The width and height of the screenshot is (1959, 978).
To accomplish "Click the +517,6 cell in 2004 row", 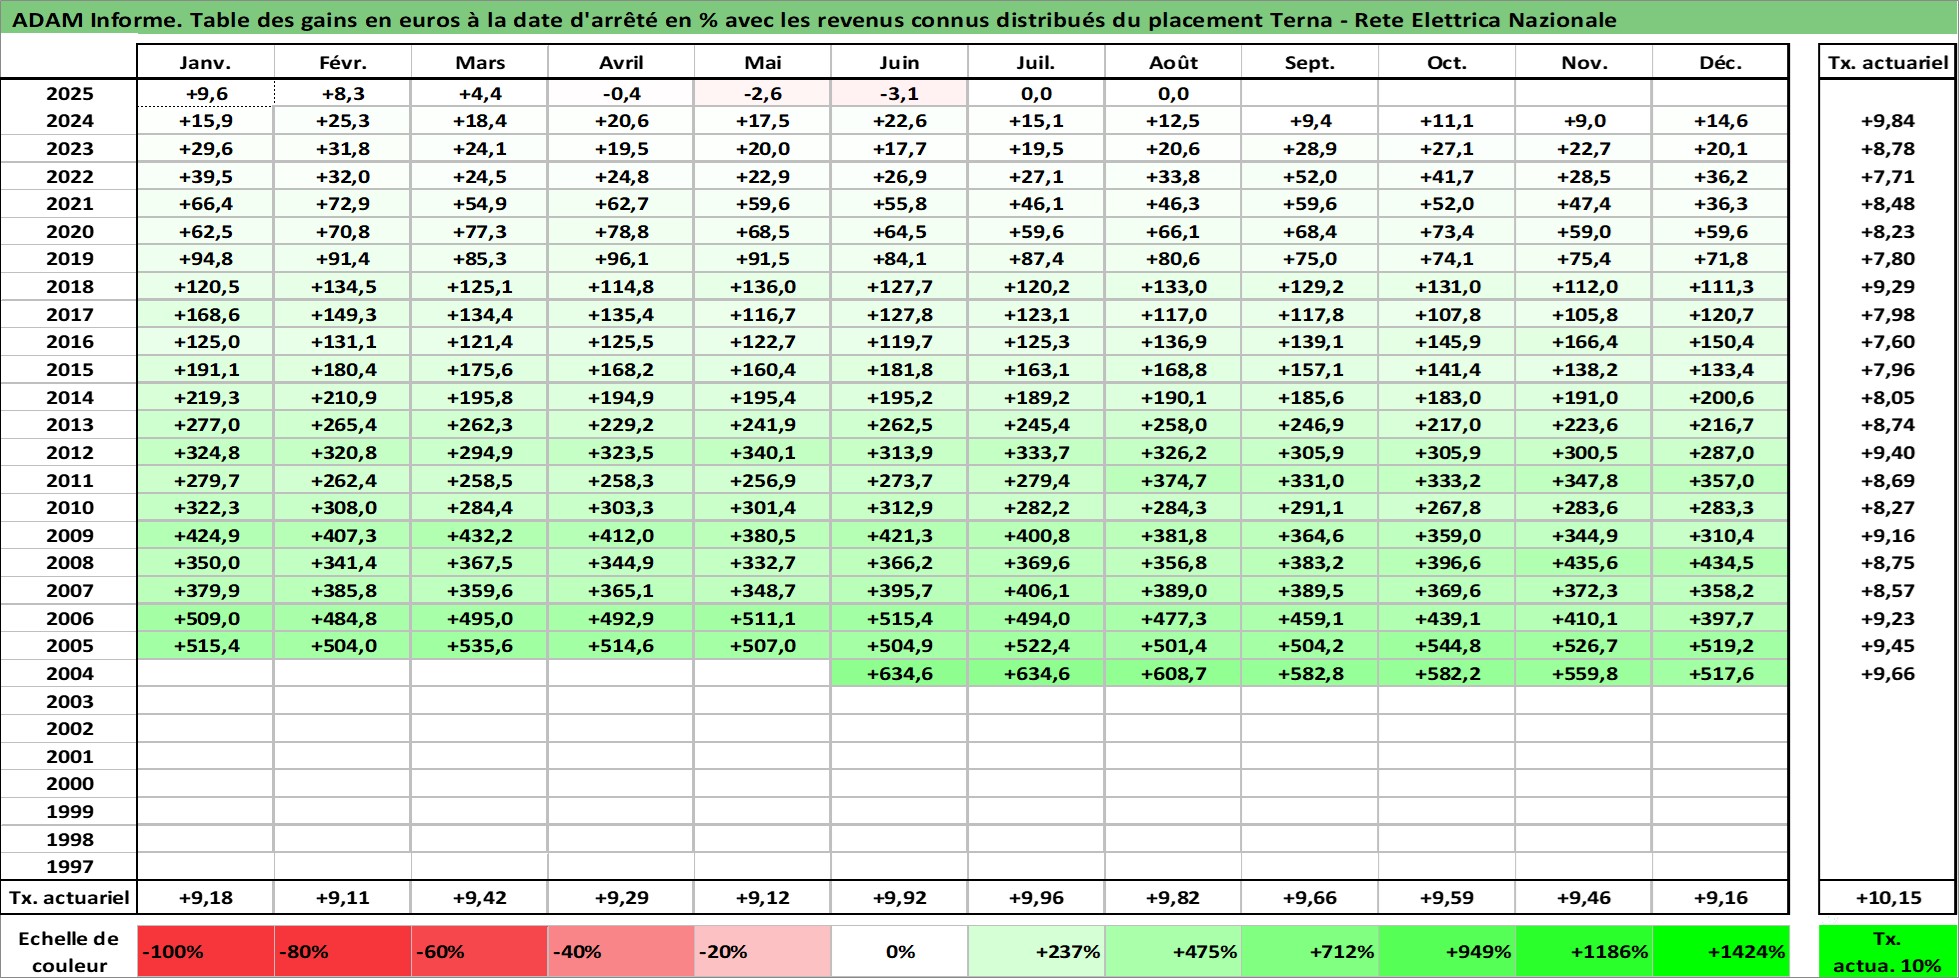I will [x=1720, y=674].
